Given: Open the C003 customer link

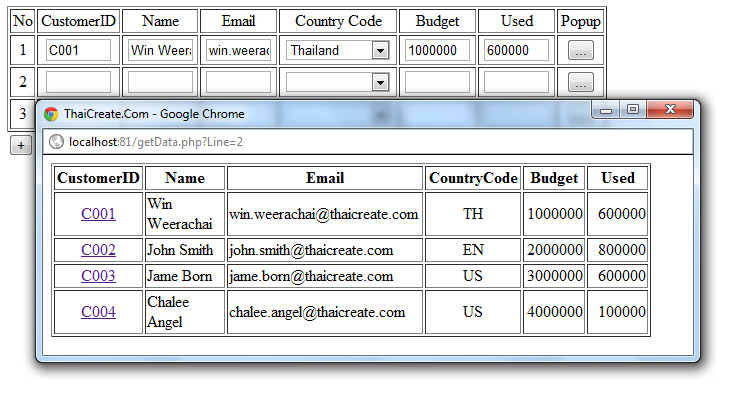Looking at the screenshot, I should pyautogui.click(x=98, y=276).
